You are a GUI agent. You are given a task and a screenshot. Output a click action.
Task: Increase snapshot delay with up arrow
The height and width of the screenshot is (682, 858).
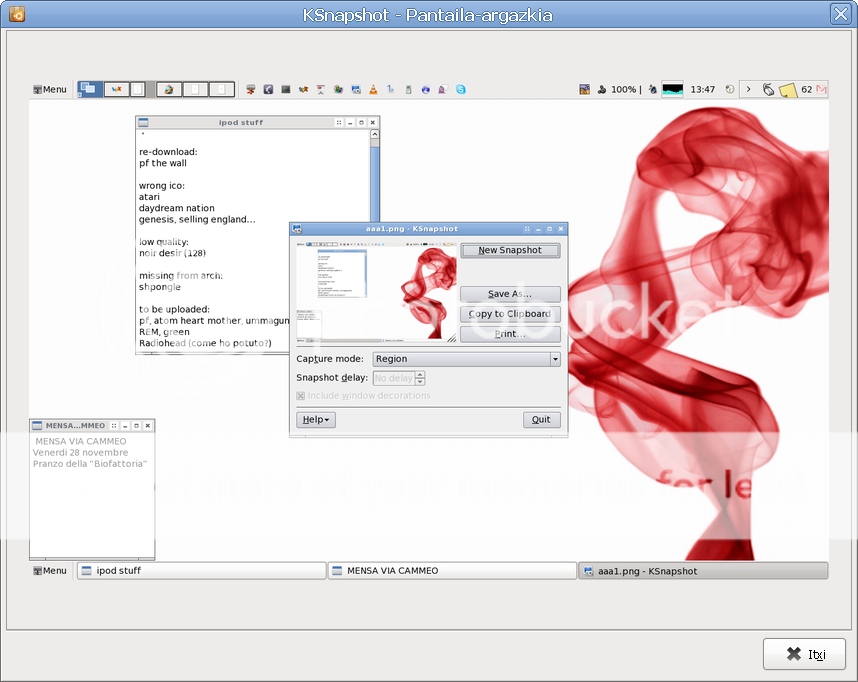point(420,375)
